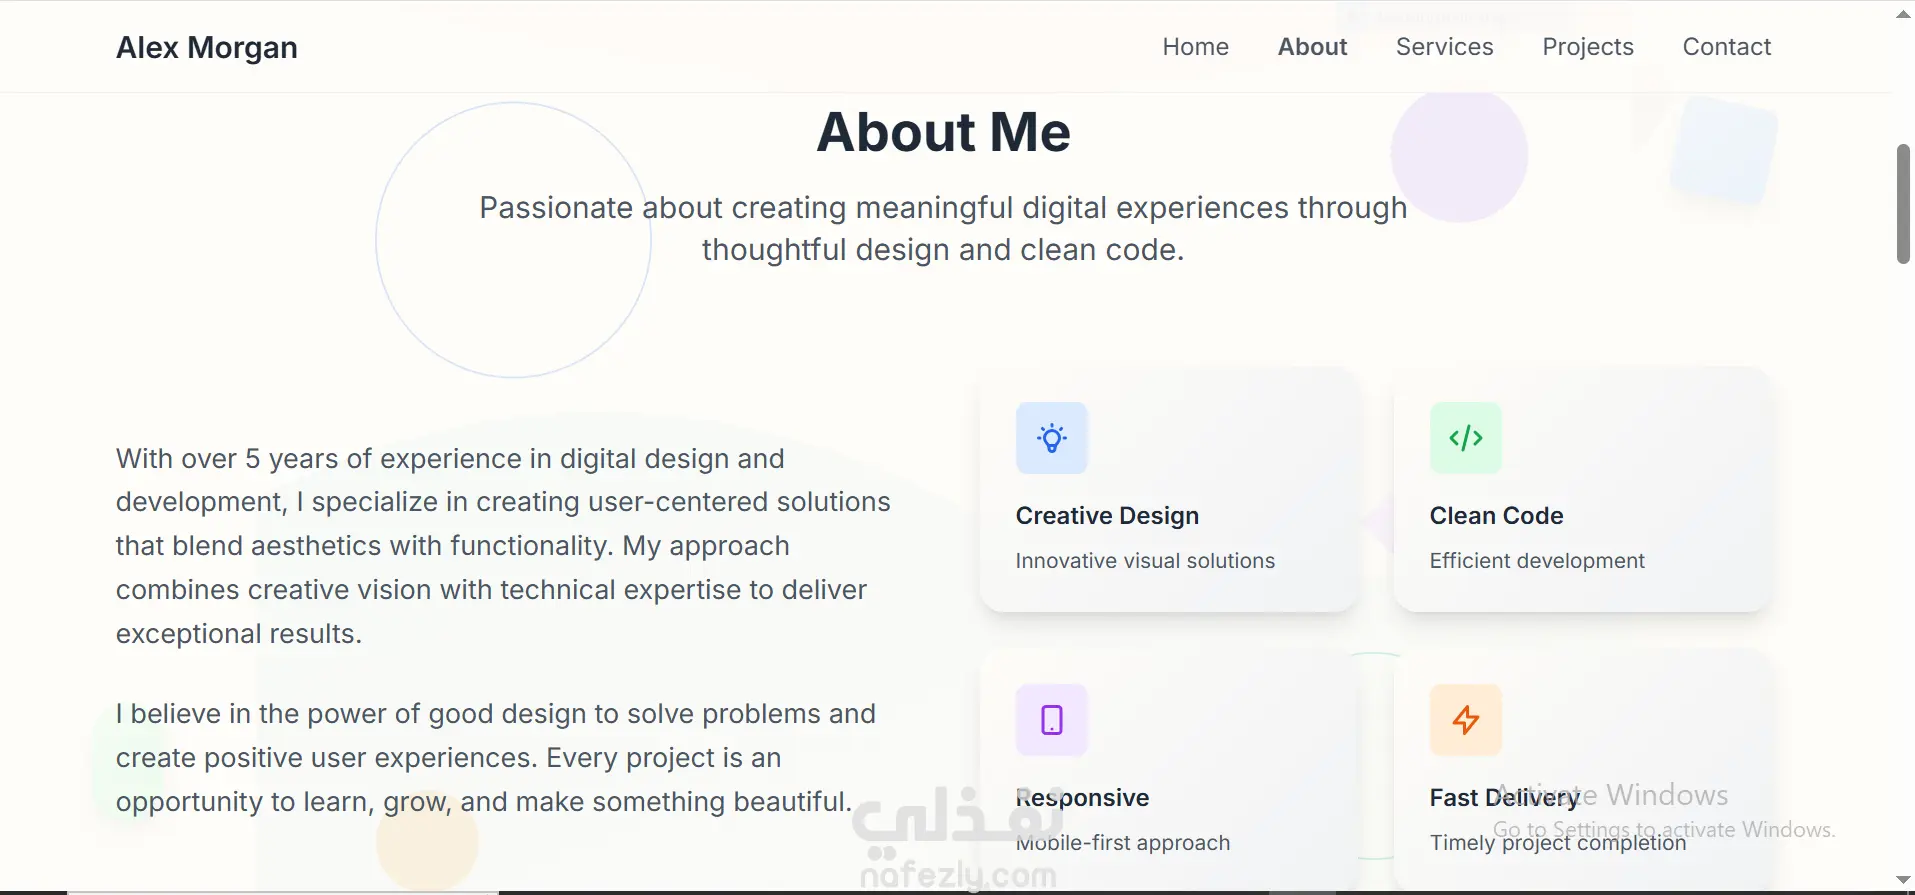Click the "Innovative visual solutions" description text
1915x895 pixels.
(x=1145, y=561)
